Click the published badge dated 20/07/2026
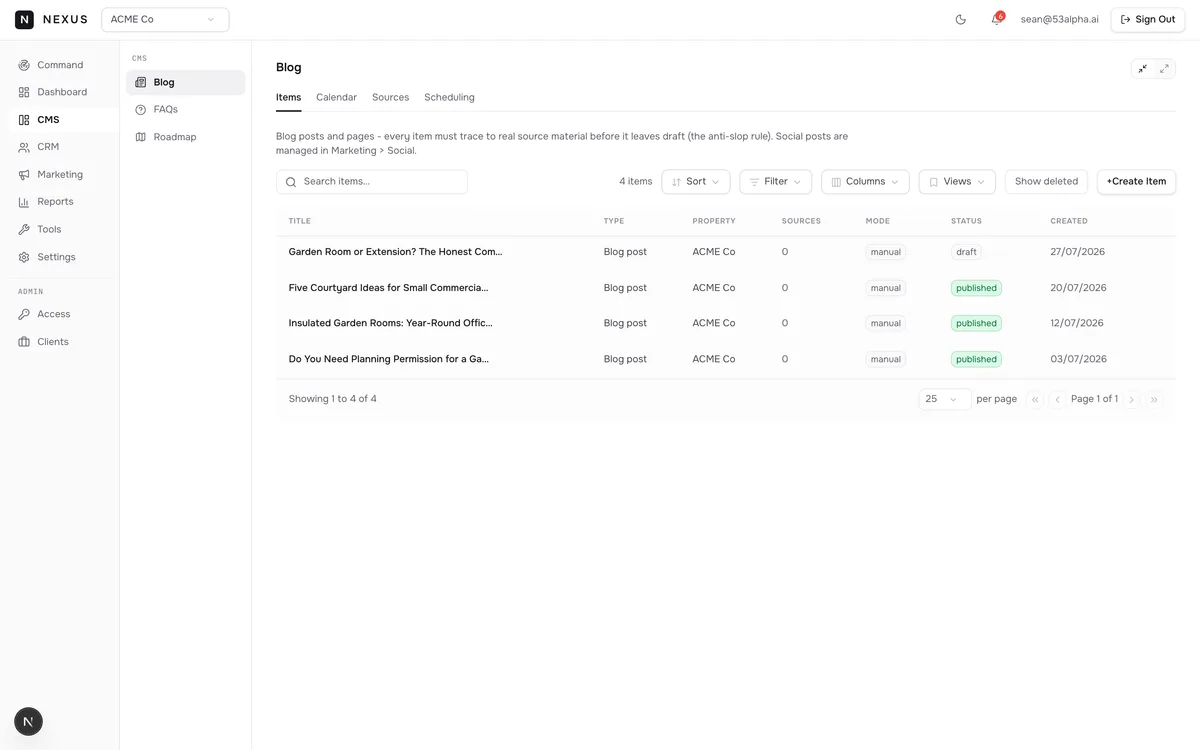 pyautogui.click(x=976, y=288)
